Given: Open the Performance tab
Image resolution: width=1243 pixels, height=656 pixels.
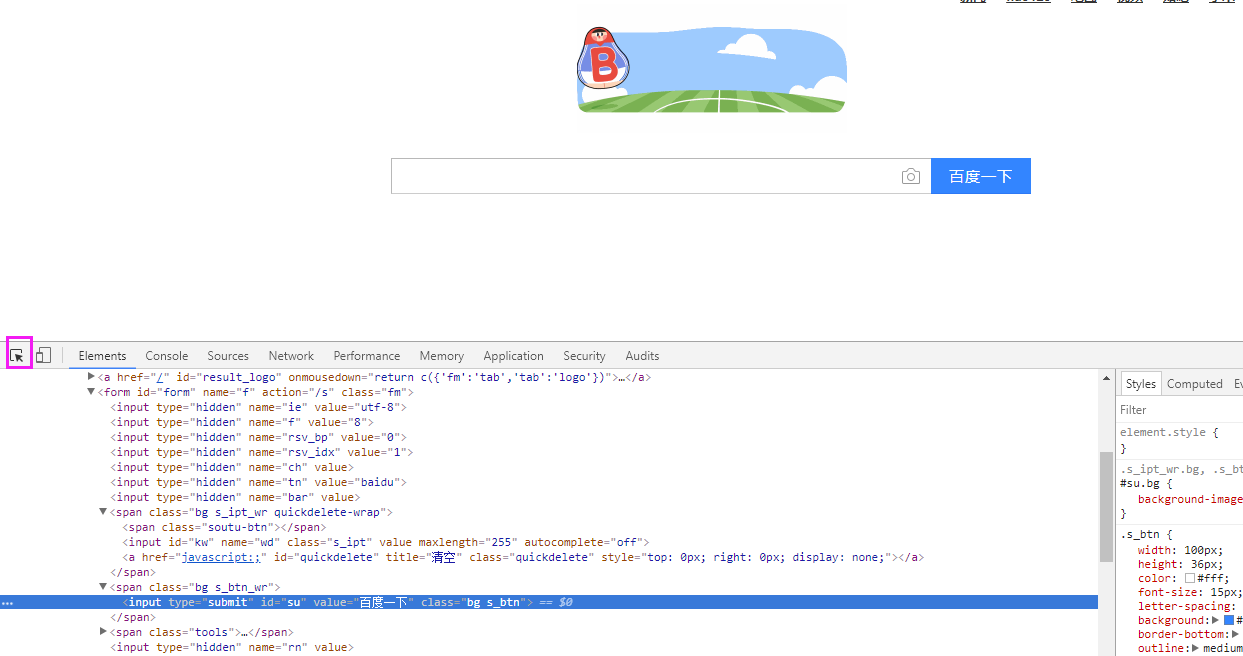Looking at the screenshot, I should pyautogui.click(x=367, y=356).
